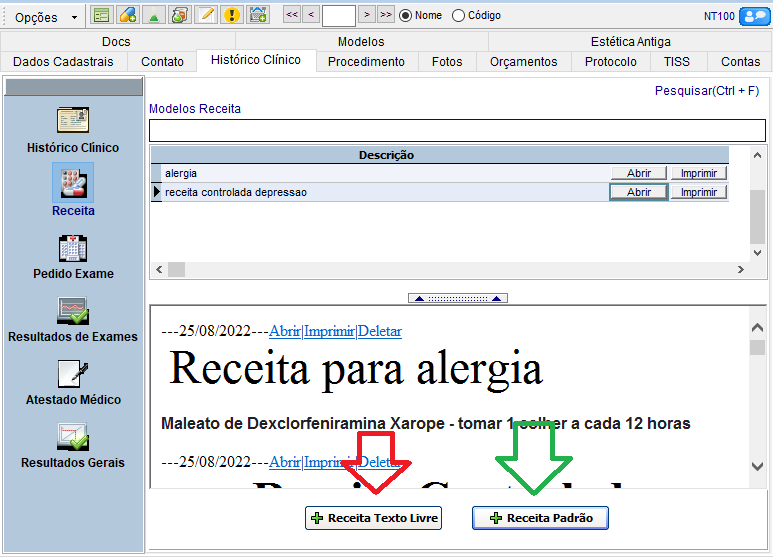Click the Atestado Médico icon
This screenshot has height=557, width=773.
[72, 373]
